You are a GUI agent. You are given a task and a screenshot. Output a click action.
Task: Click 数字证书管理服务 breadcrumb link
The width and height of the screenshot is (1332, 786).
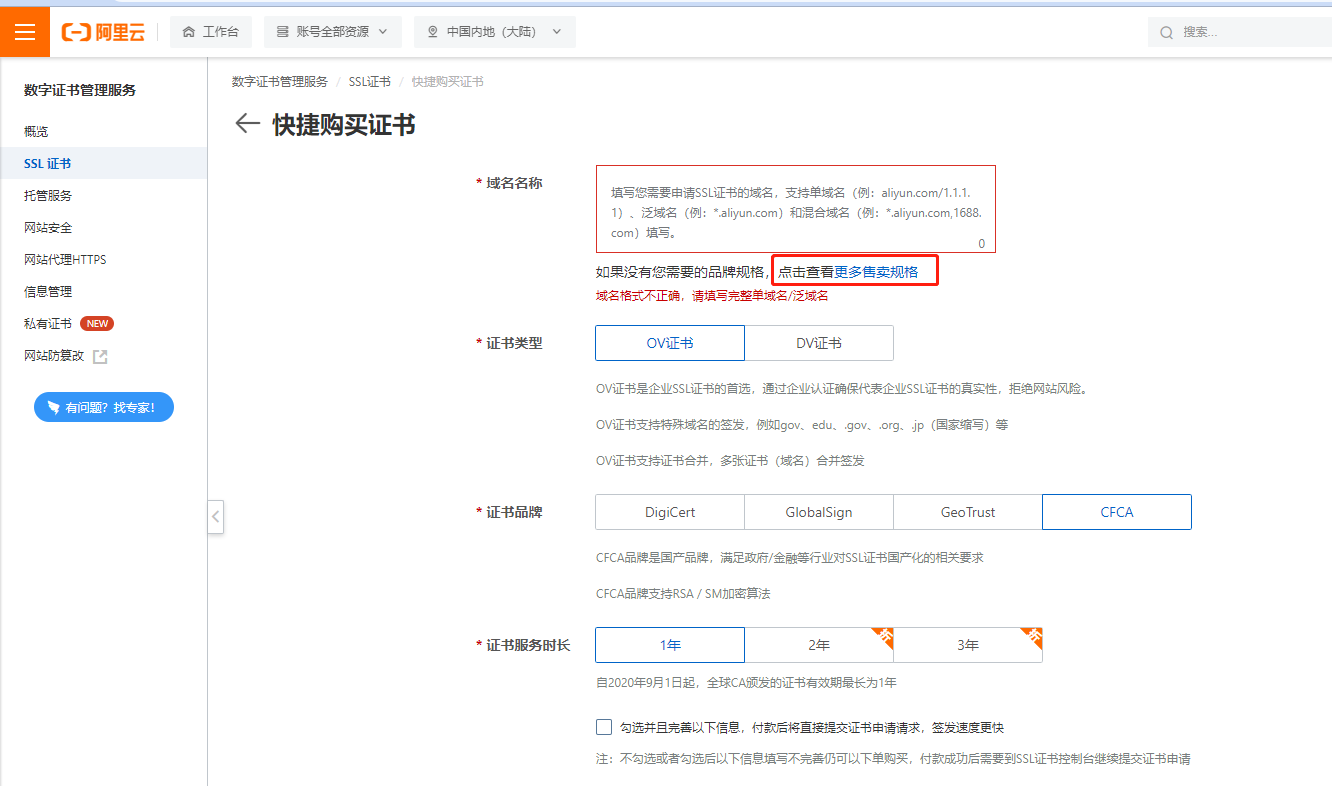tap(280, 81)
